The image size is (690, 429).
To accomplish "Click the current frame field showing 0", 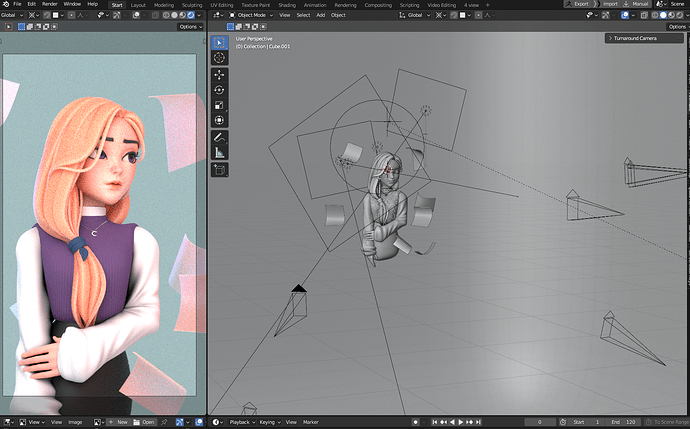I will coord(540,422).
